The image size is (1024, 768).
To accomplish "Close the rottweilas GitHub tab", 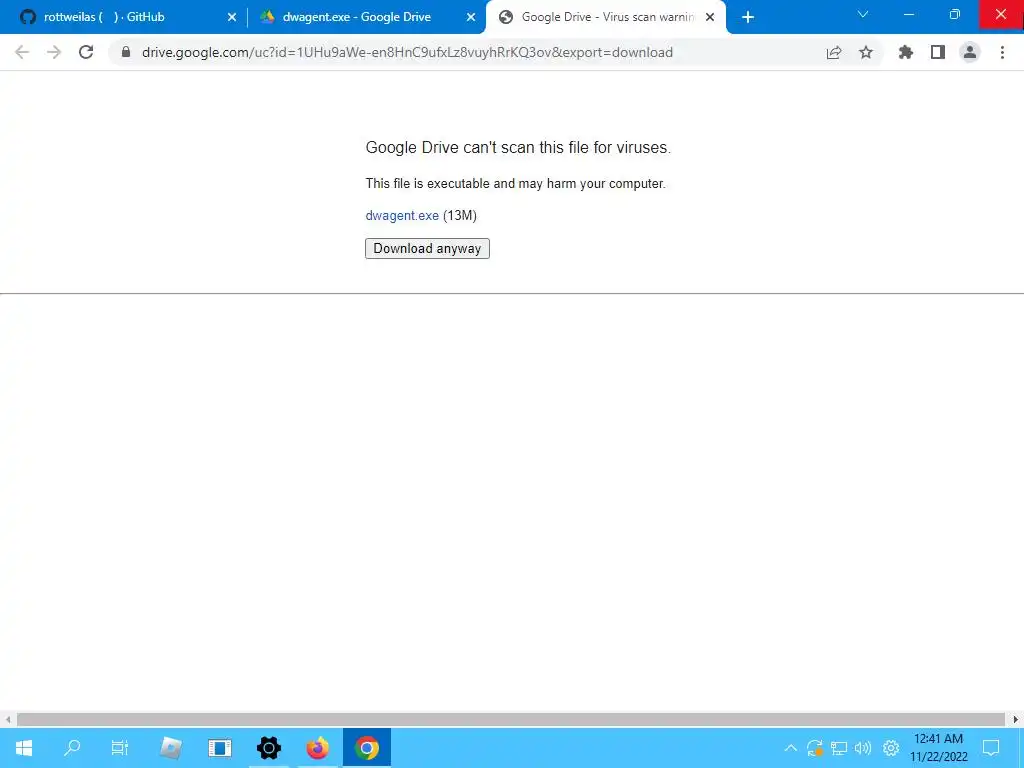I will click(231, 17).
